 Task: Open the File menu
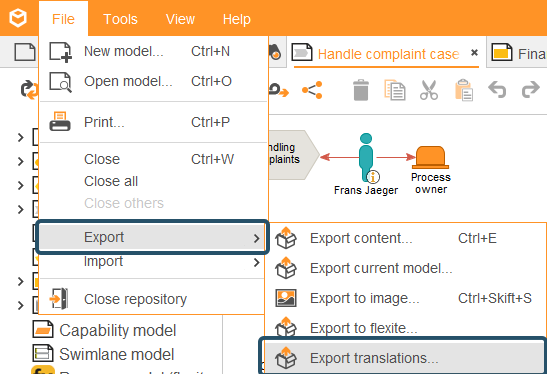click(x=63, y=19)
